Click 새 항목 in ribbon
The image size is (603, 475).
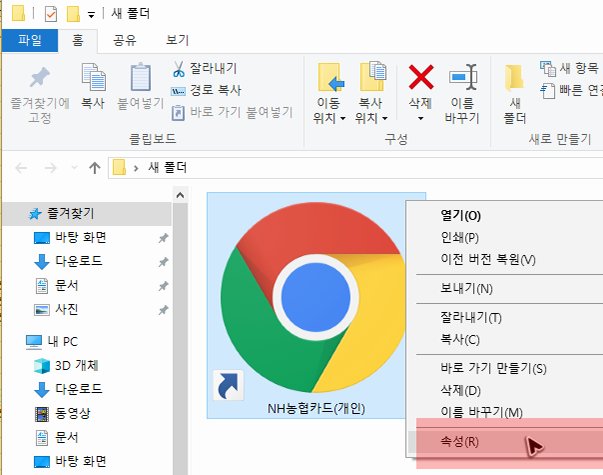point(569,68)
